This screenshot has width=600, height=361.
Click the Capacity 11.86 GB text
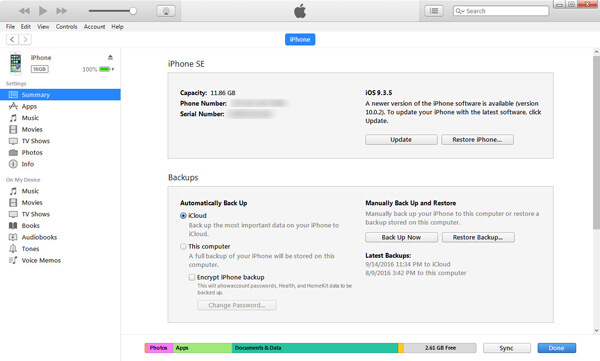(x=208, y=93)
